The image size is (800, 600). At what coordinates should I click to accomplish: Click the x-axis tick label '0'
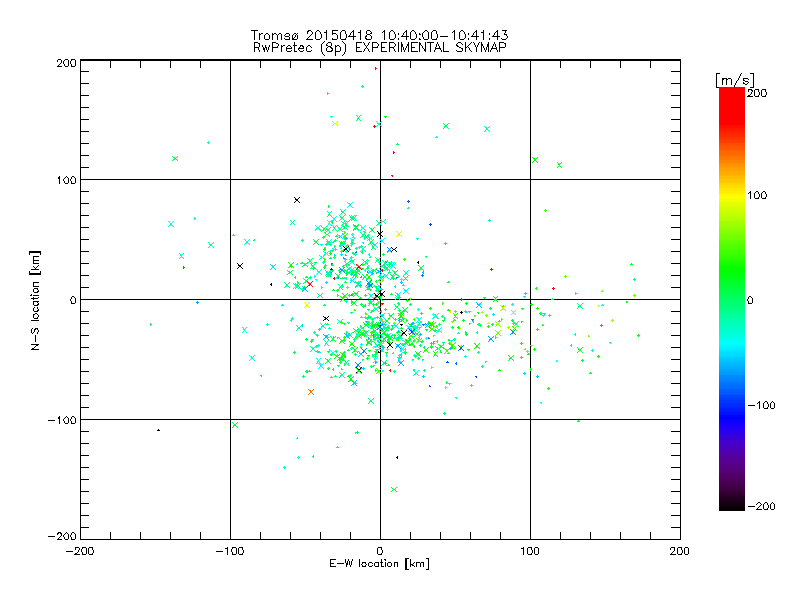380,551
